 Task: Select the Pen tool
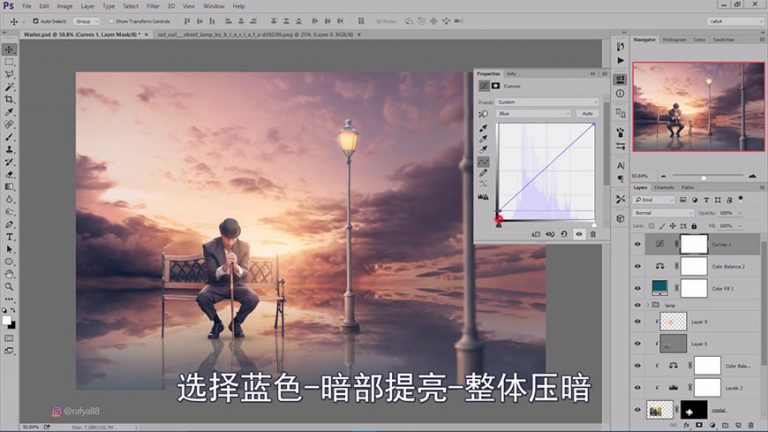point(9,224)
